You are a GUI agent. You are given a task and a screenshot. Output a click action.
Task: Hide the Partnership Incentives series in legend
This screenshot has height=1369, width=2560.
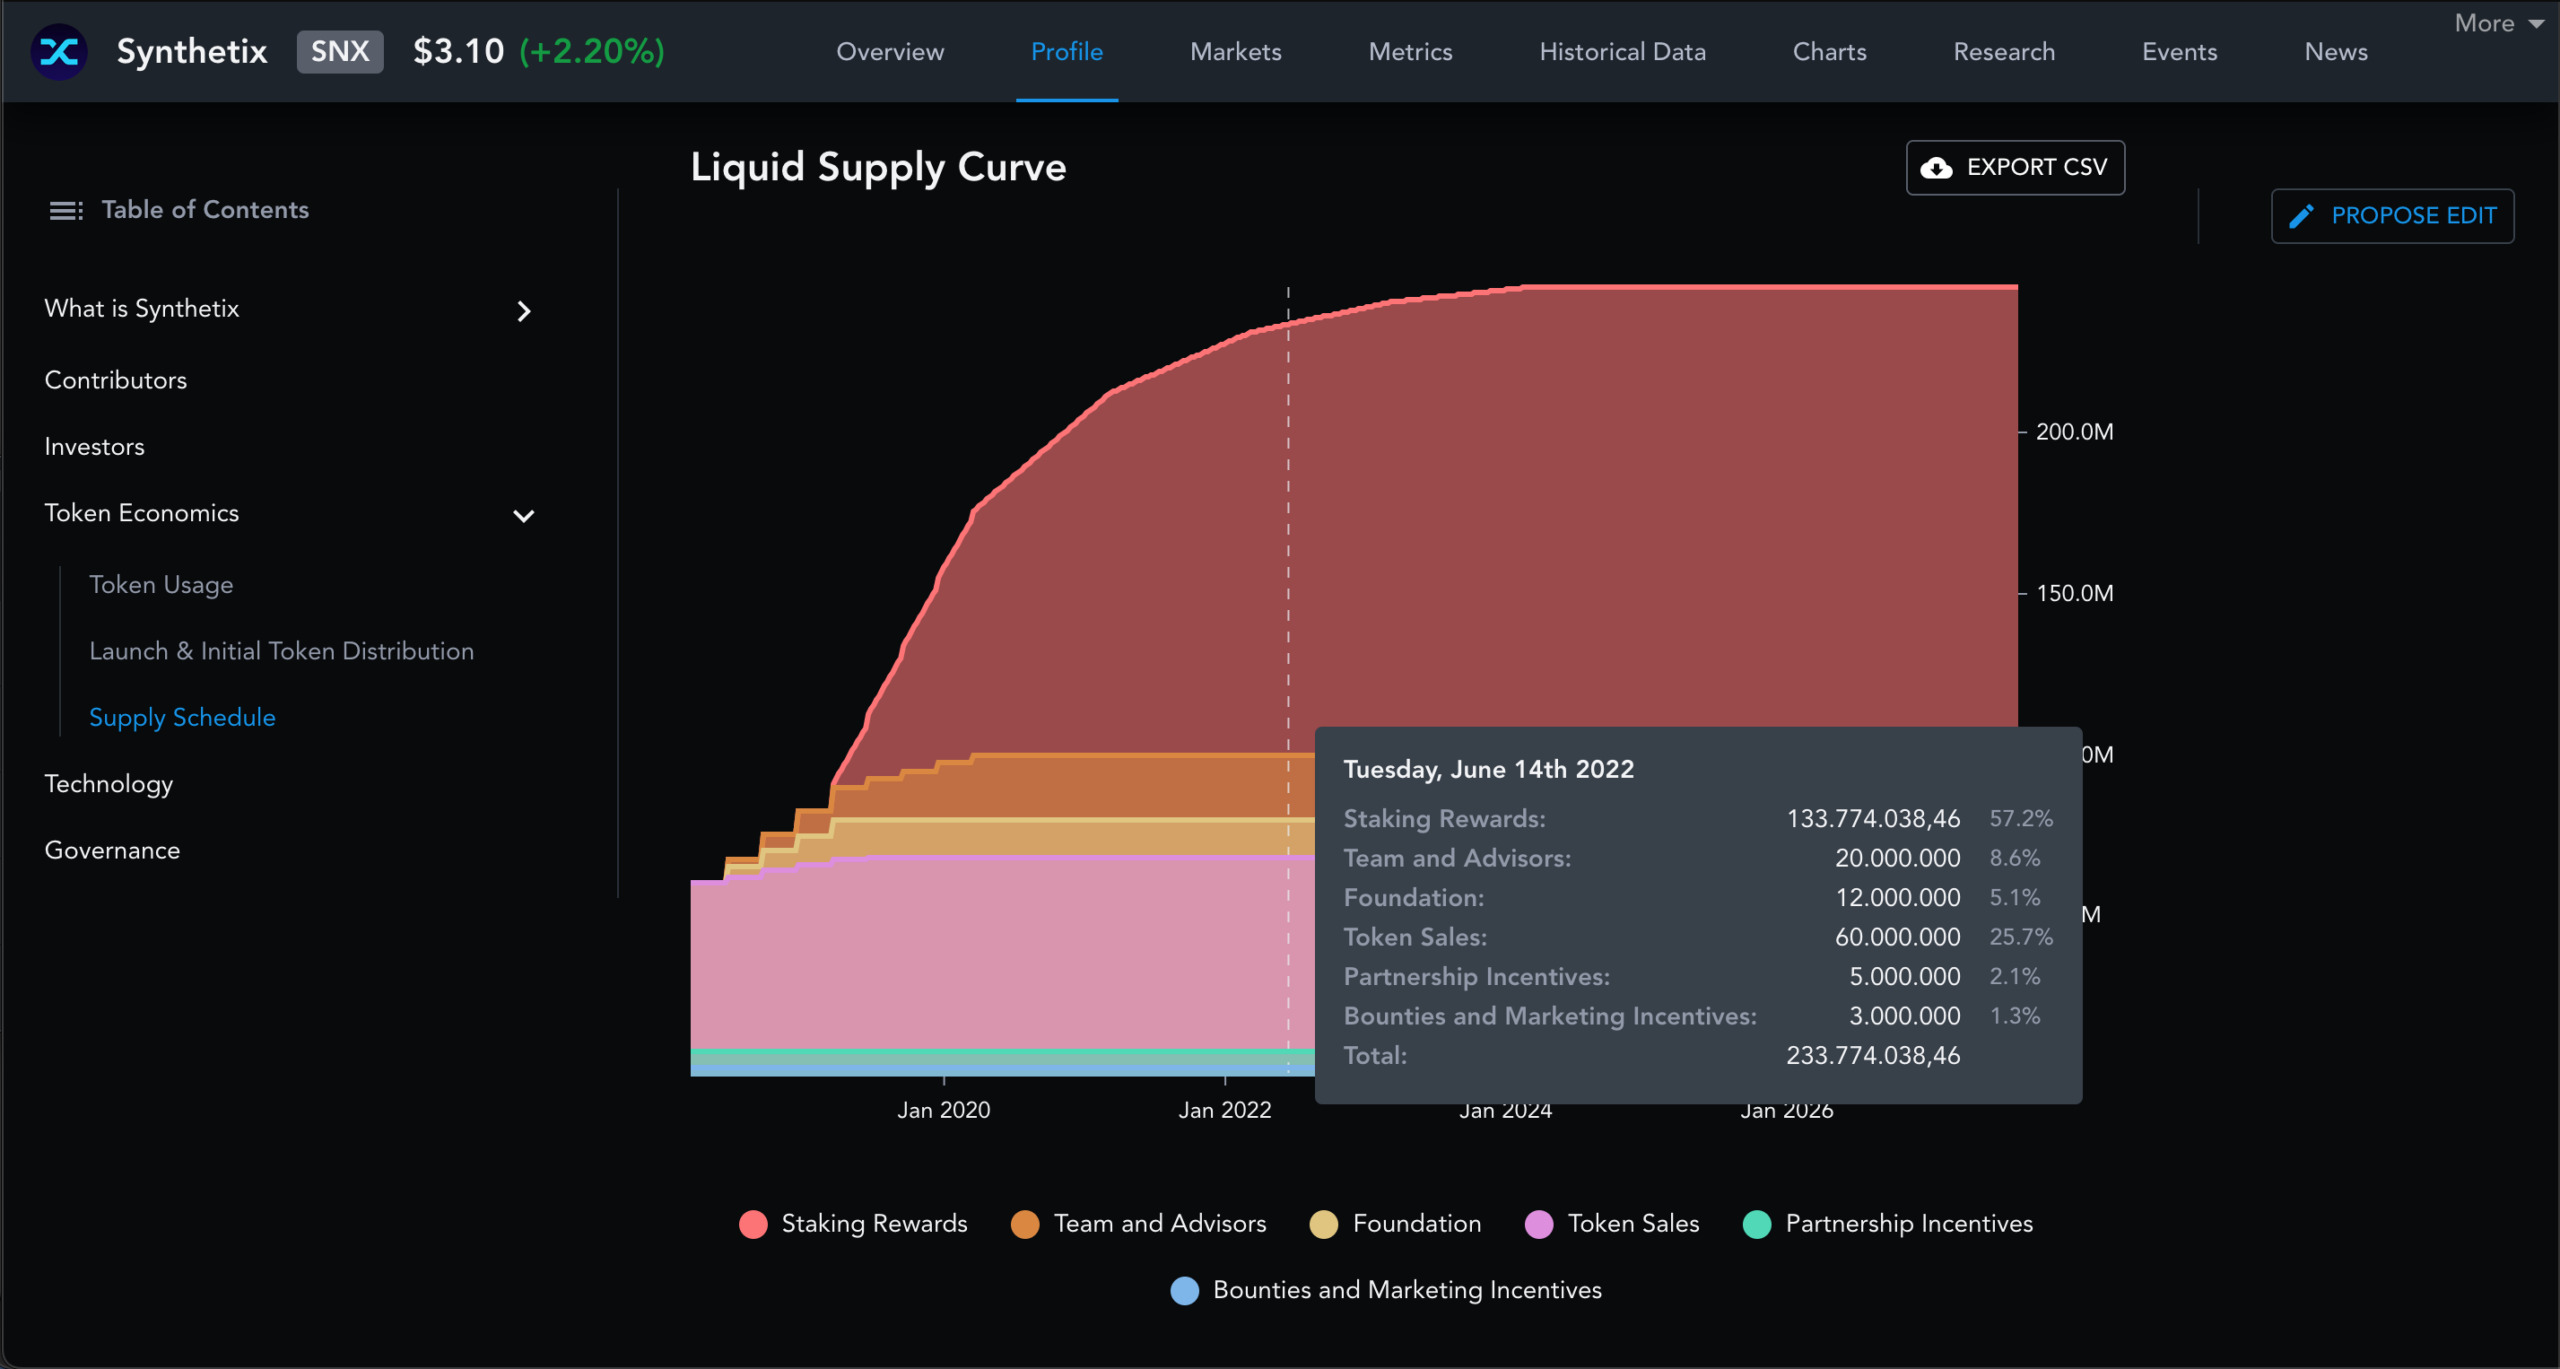(x=1888, y=1224)
